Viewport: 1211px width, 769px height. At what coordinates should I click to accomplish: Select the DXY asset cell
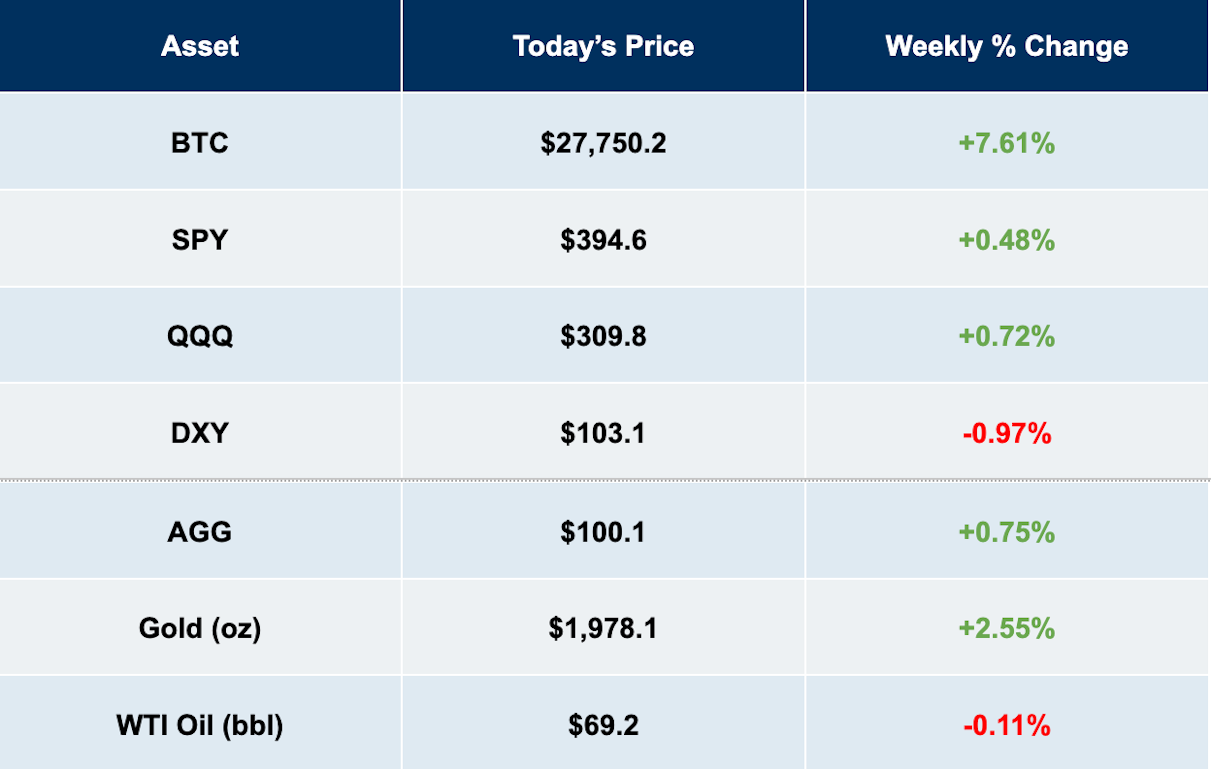point(200,433)
